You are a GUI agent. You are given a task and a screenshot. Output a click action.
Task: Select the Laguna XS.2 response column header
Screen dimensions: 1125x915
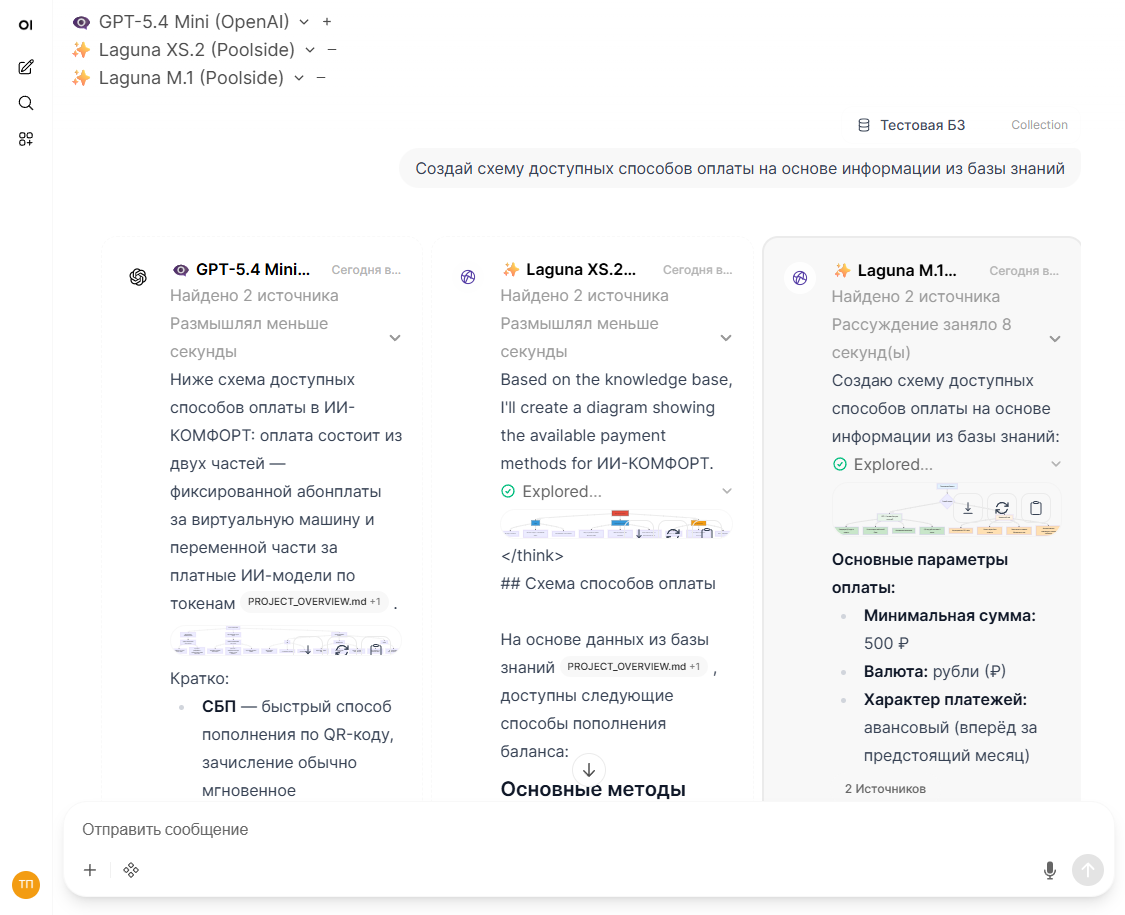click(x=580, y=270)
